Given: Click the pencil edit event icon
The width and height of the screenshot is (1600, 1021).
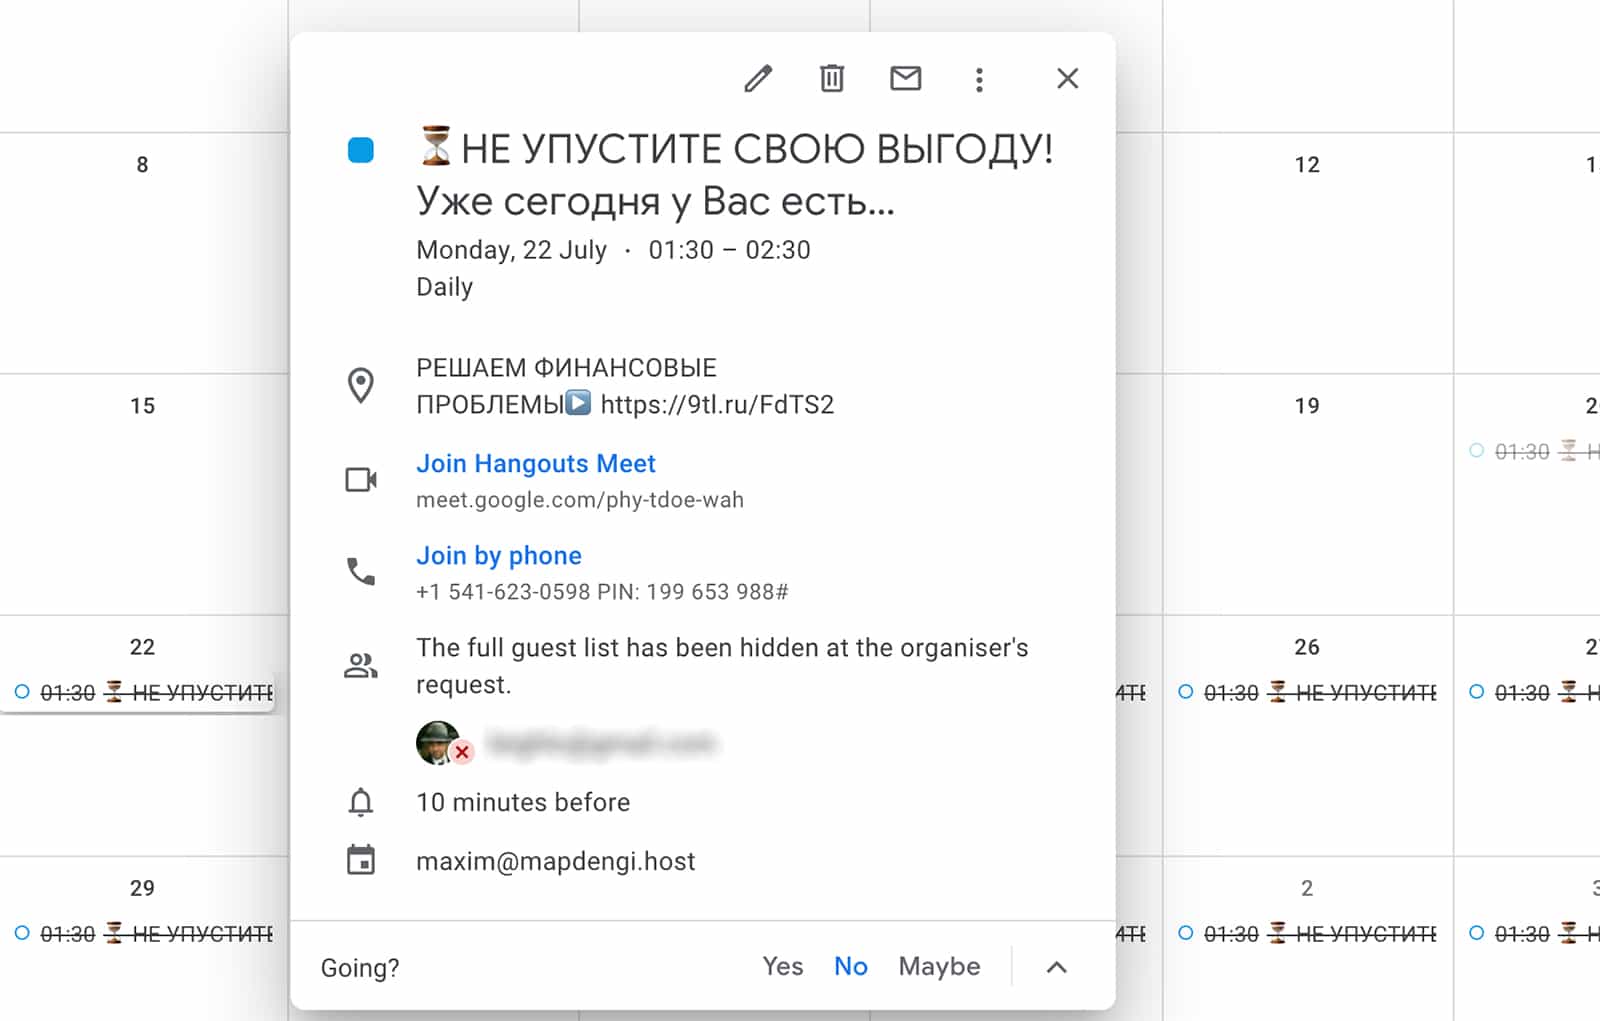Looking at the screenshot, I should tap(758, 79).
